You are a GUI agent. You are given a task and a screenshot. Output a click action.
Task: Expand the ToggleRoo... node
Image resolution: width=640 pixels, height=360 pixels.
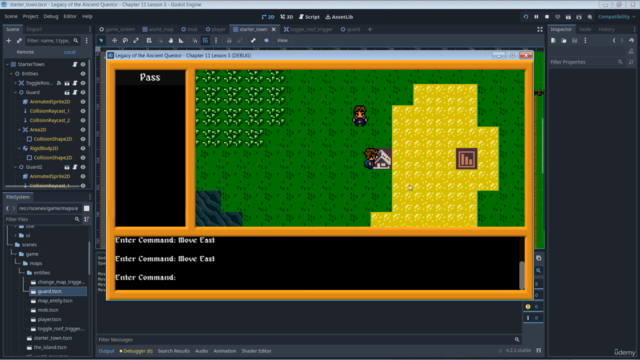pos(16,83)
